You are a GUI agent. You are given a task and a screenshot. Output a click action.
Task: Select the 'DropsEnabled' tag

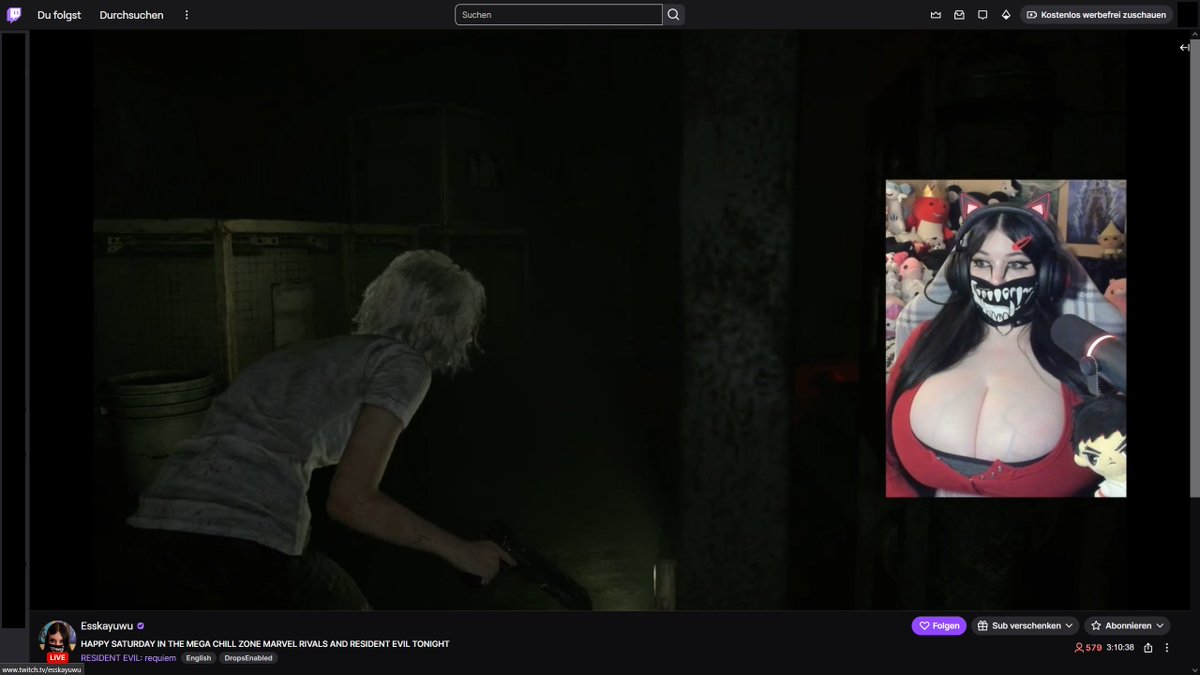(x=248, y=658)
